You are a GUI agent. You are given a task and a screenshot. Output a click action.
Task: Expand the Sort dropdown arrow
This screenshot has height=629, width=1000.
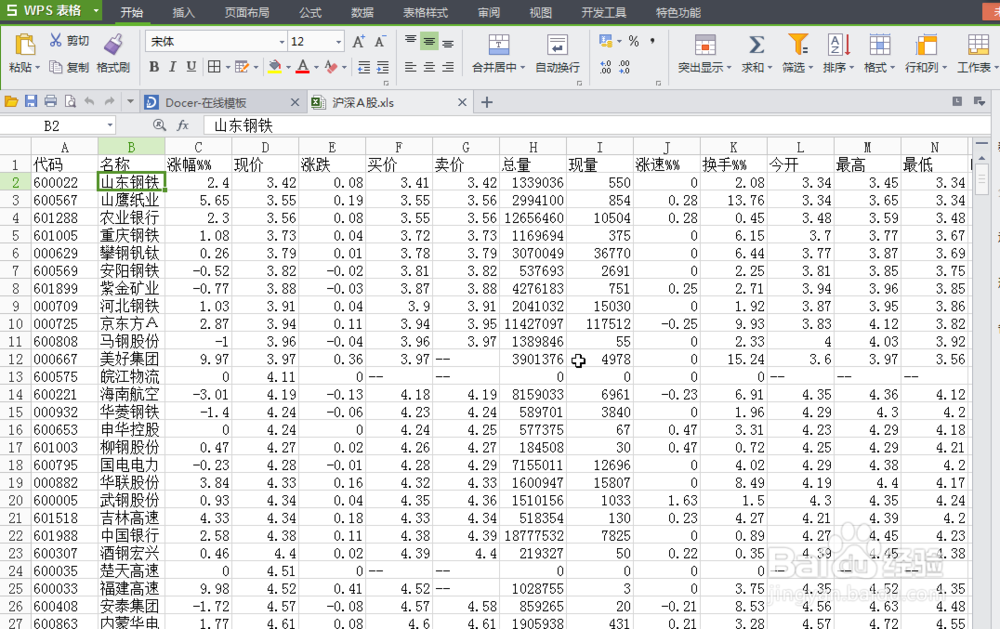(x=851, y=68)
